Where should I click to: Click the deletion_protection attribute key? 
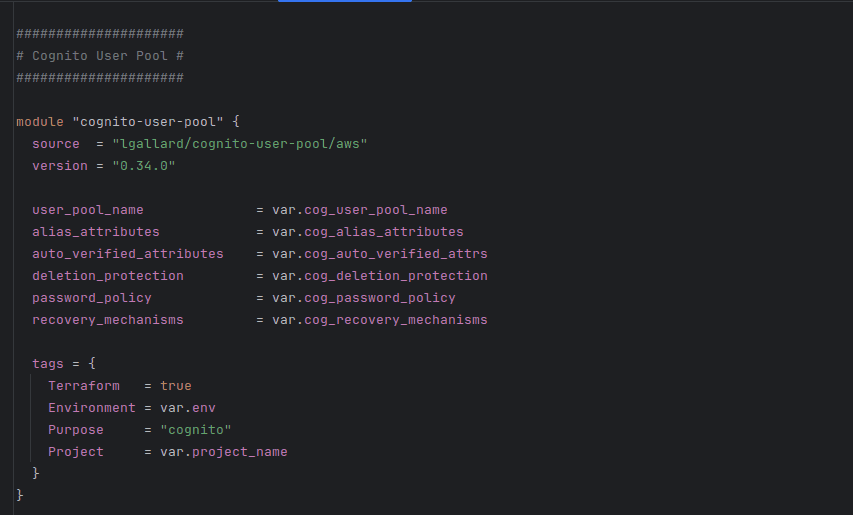click(x=107, y=276)
